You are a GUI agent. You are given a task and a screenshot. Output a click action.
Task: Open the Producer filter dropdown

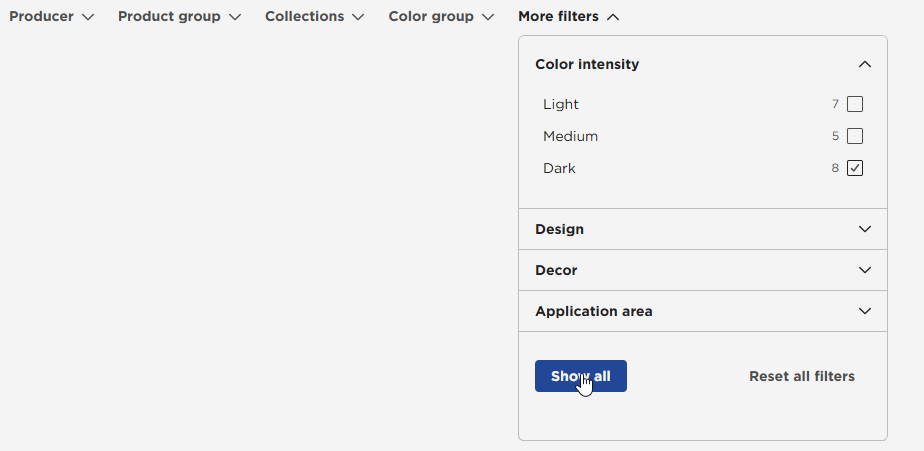click(x=42, y=17)
